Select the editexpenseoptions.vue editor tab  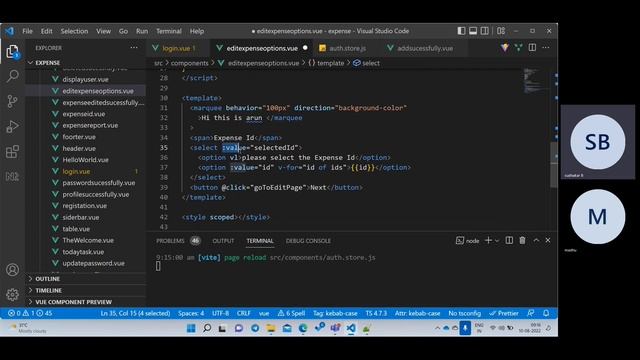coord(262,48)
